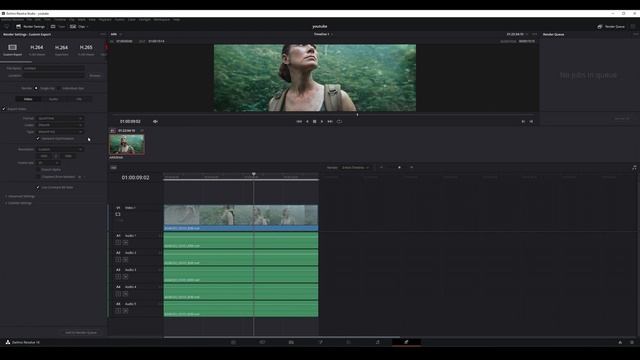Viewport: 640px width, 360px height.
Task: Open the Workspace menu
Action: [x=162, y=20]
